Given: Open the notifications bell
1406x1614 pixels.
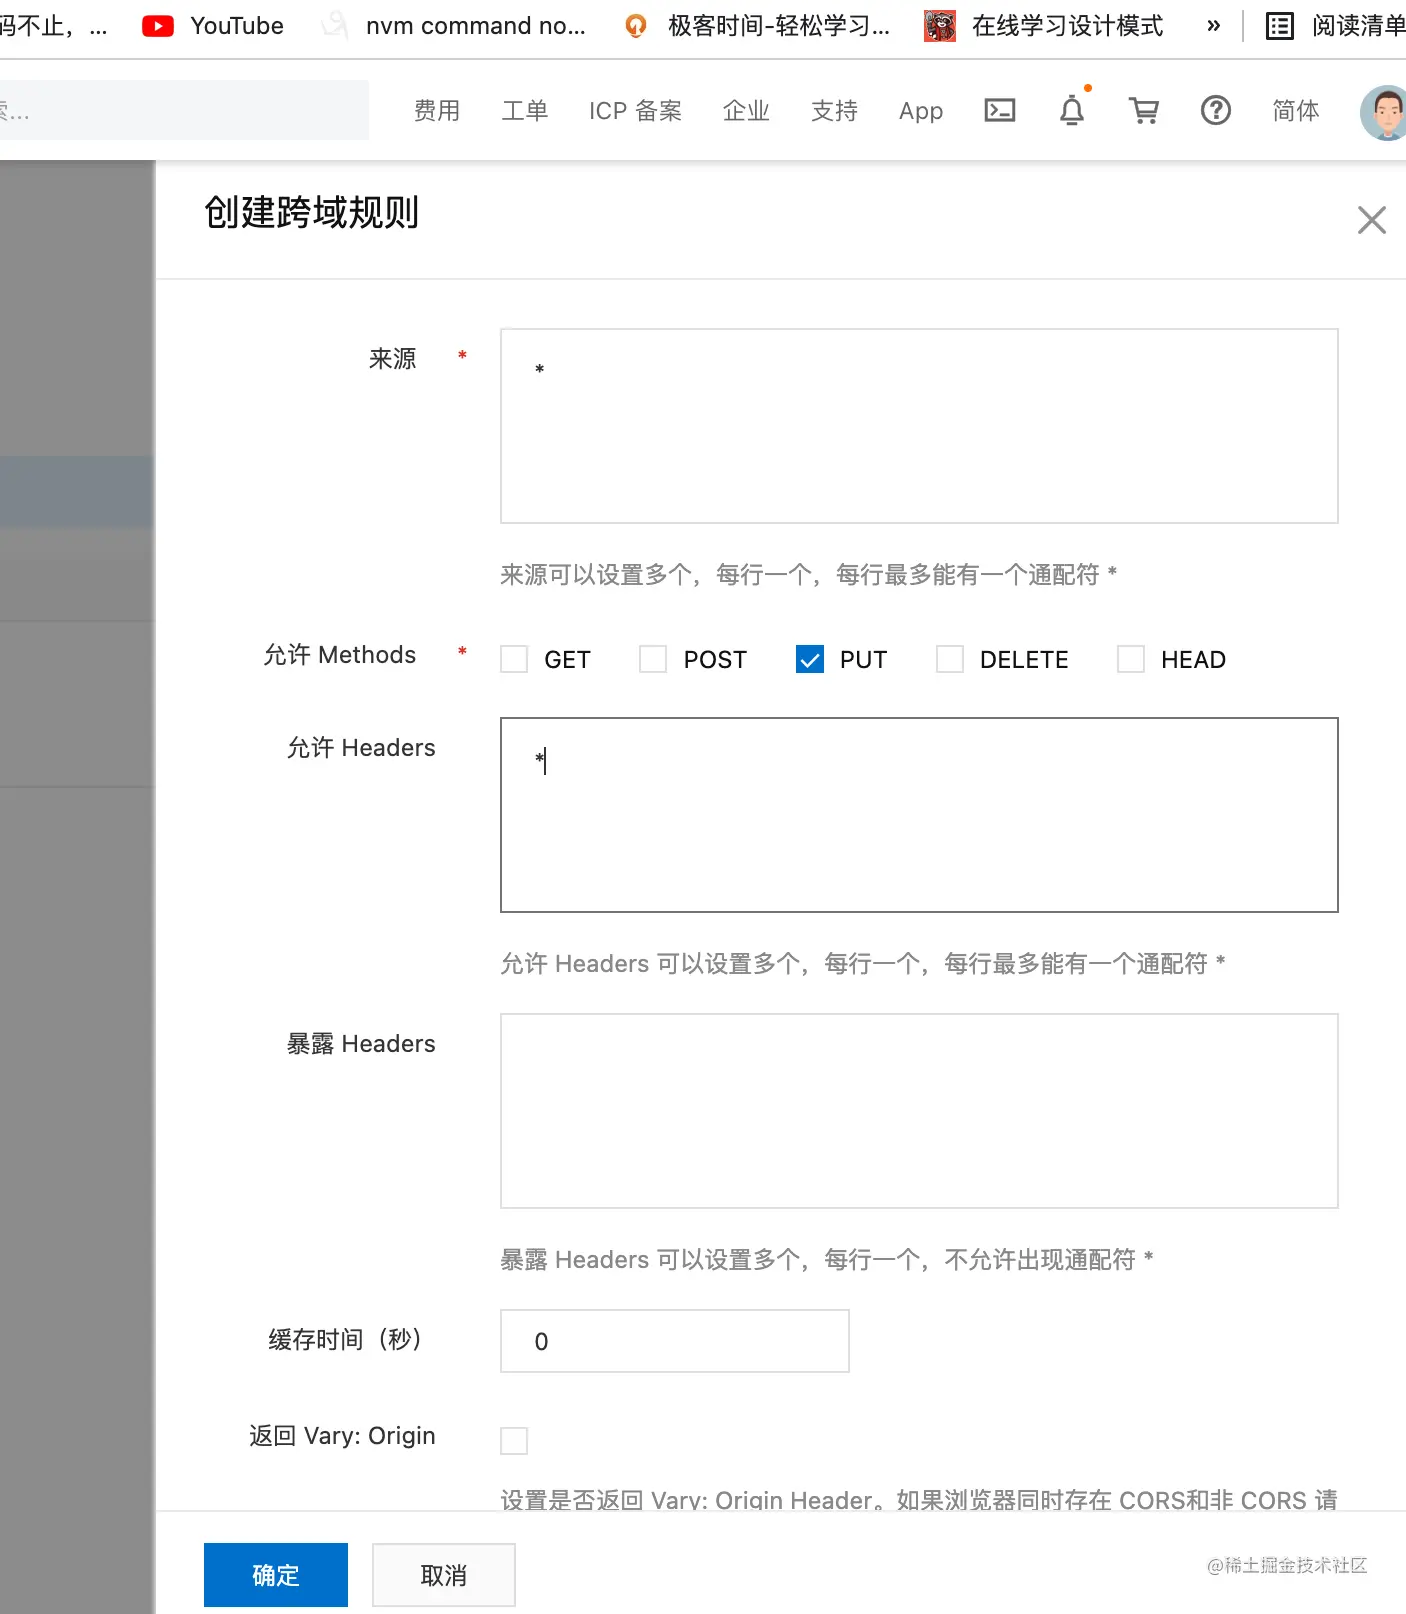Looking at the screenshot, I should pos(1072,110).
